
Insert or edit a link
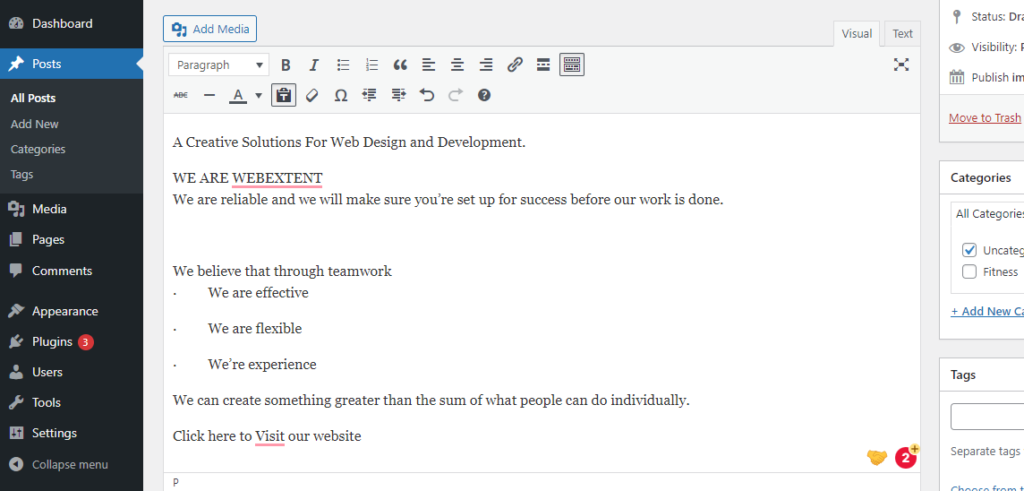coord(515,65)
